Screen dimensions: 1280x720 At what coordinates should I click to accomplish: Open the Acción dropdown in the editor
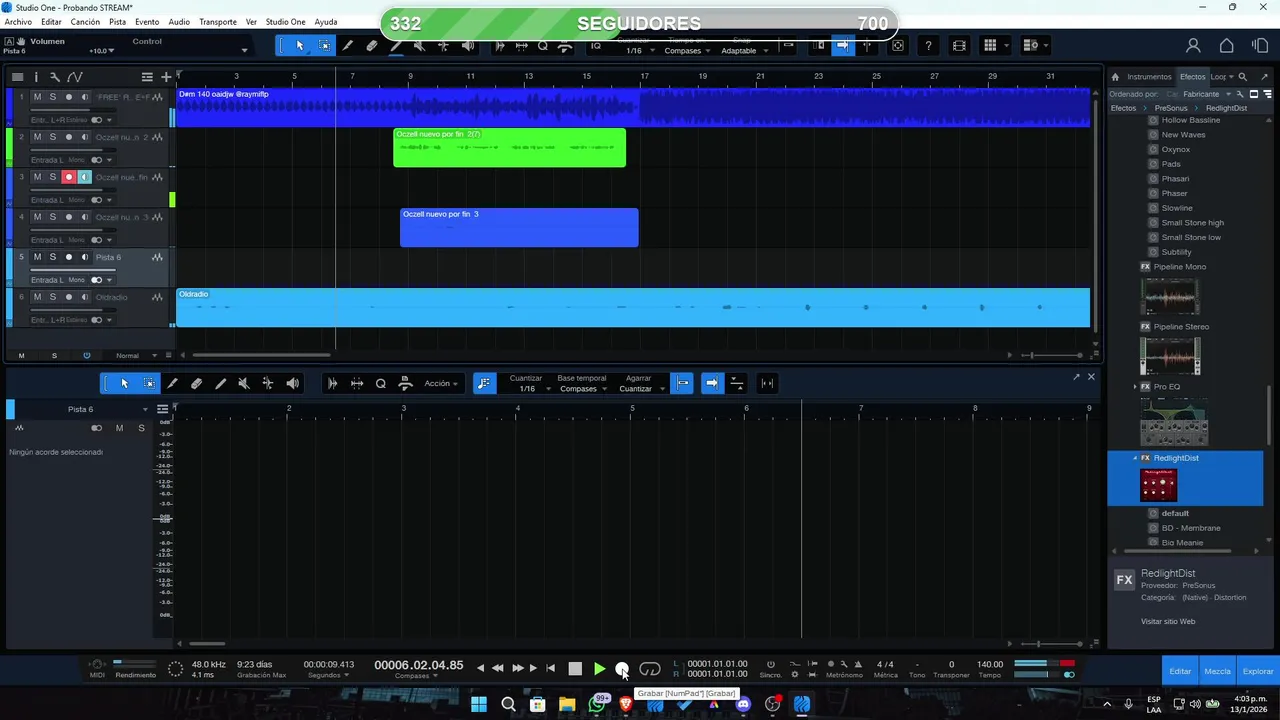(441, 383)
